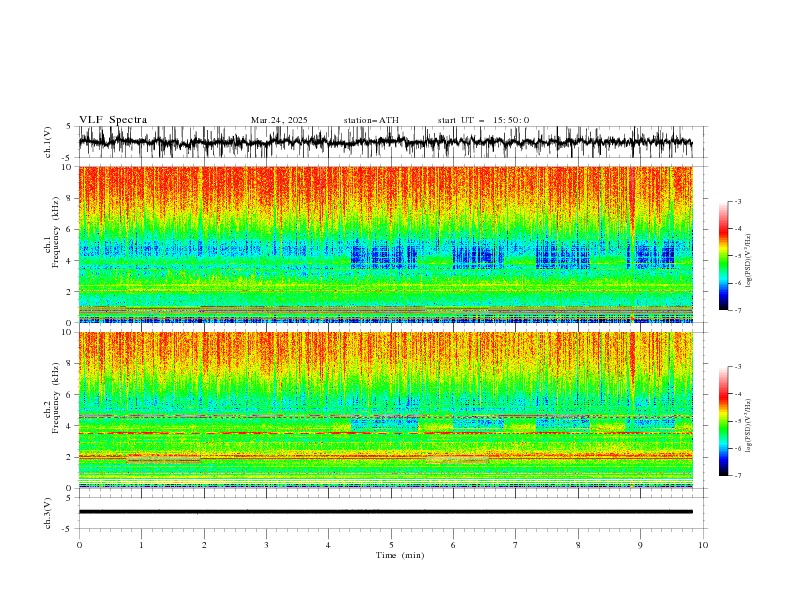The height and width of the screenshot is (612, 792).
Task: Click the 'start UT = 15:50:0' text
Action: pos(483,120)
